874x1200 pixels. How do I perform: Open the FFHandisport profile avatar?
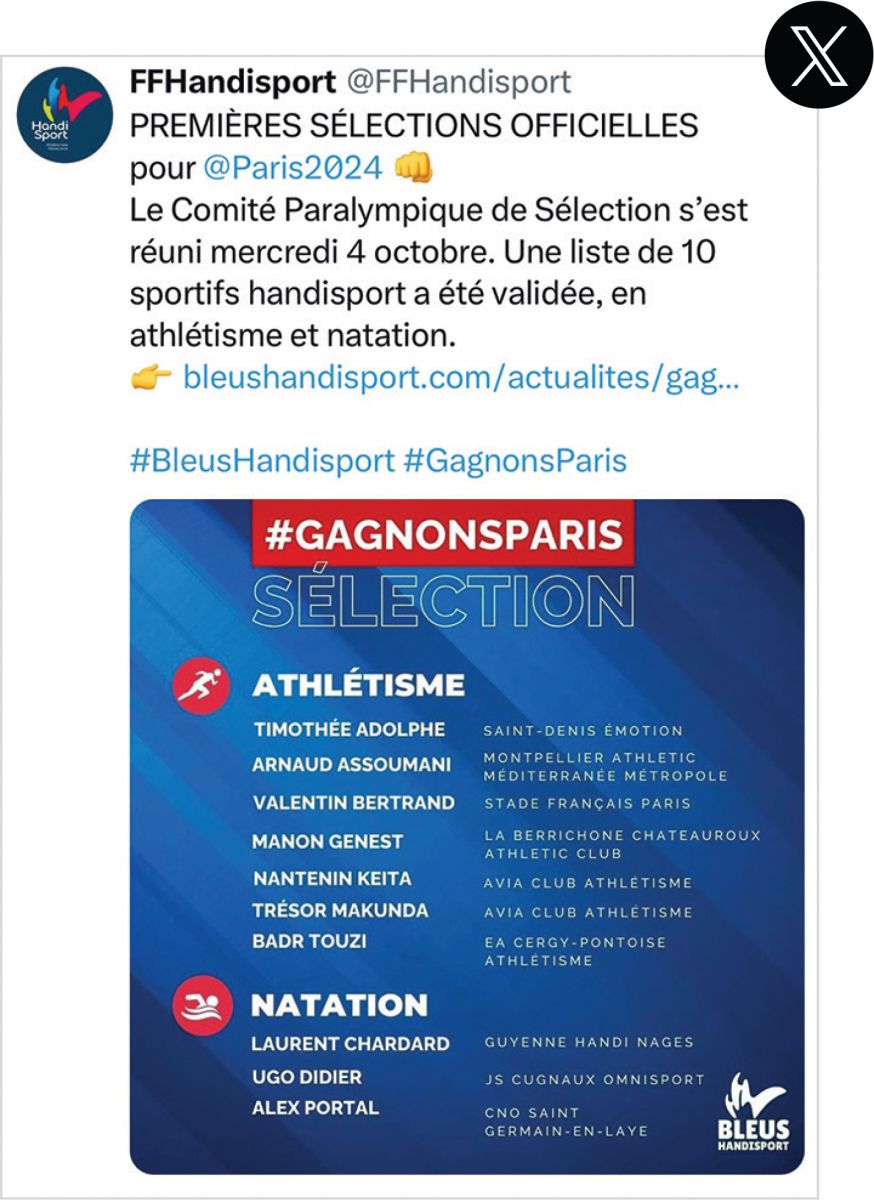pyautogui.click(x=65, y=115)
